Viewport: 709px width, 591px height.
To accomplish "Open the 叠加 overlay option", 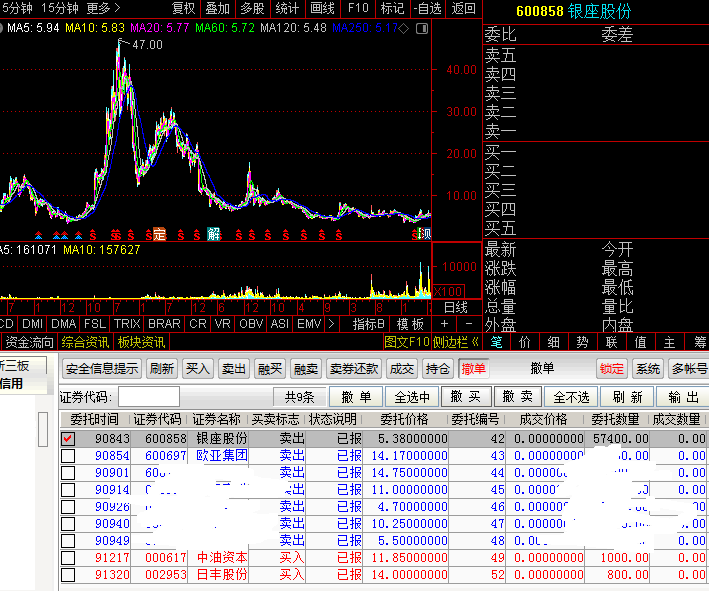I will 218,8.
